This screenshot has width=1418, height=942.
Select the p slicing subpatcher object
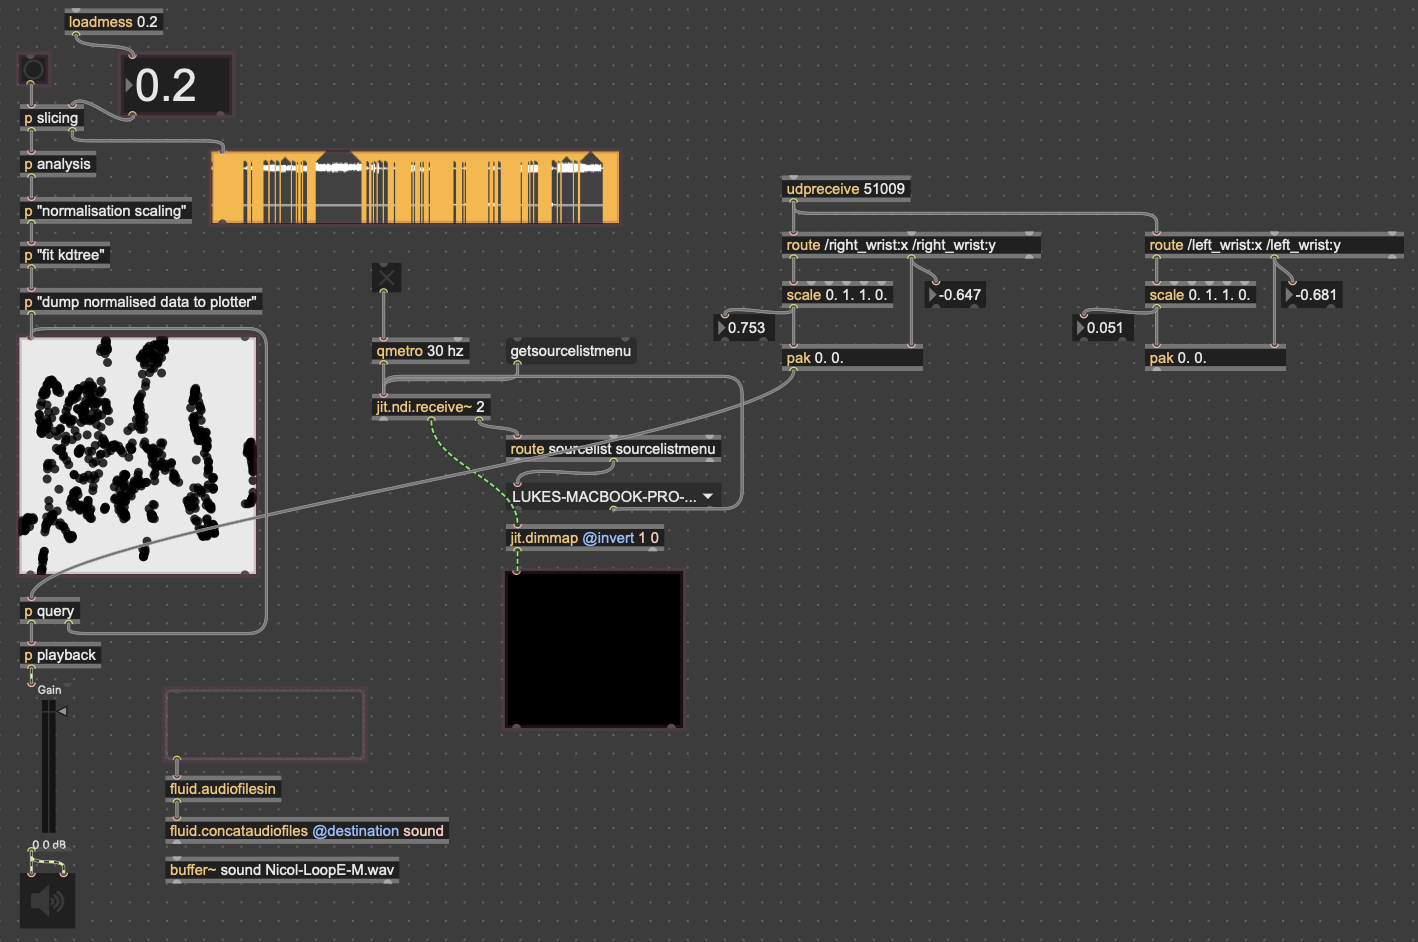tap(51, 118)
